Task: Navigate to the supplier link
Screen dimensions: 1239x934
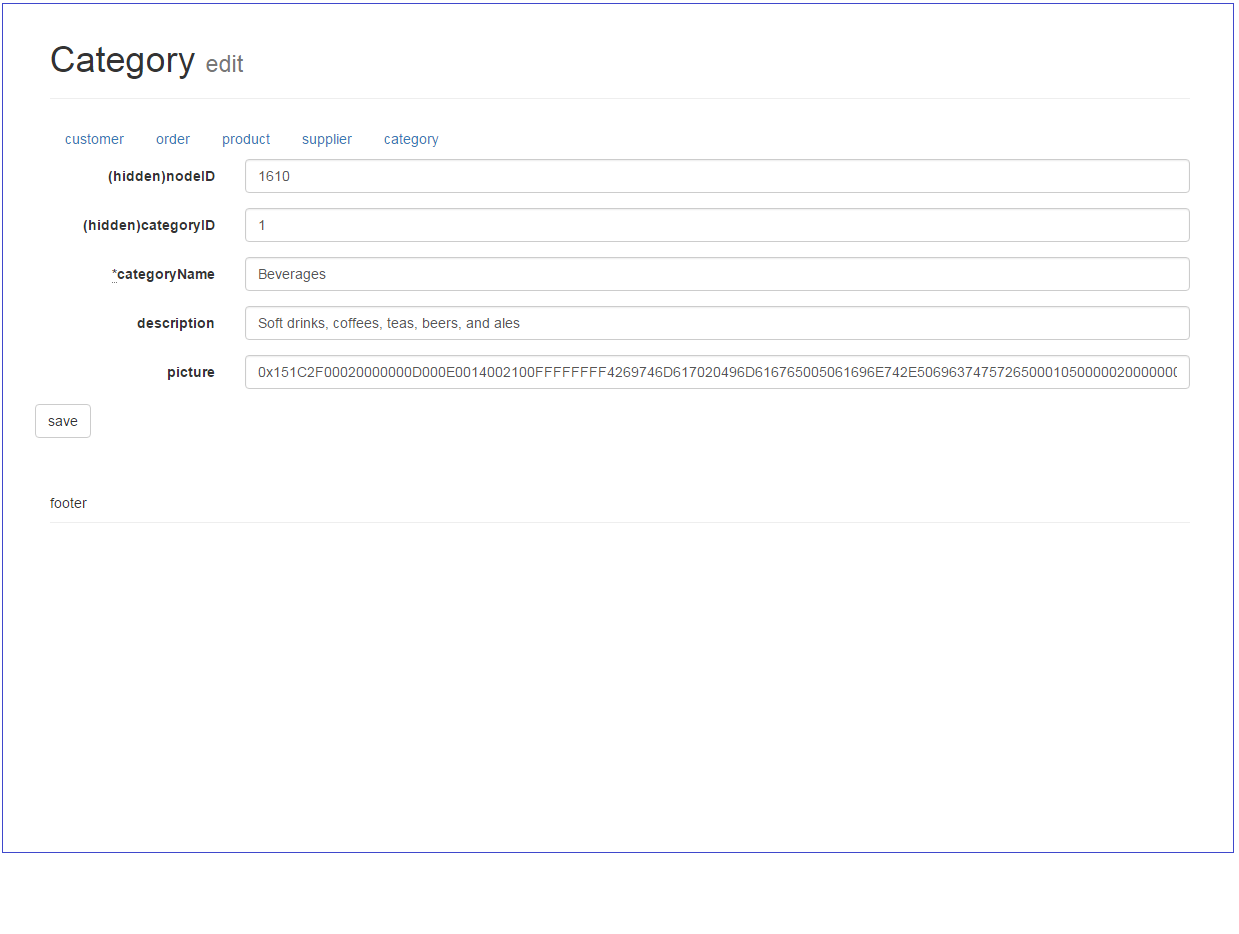Action: (x=327, y=139)
